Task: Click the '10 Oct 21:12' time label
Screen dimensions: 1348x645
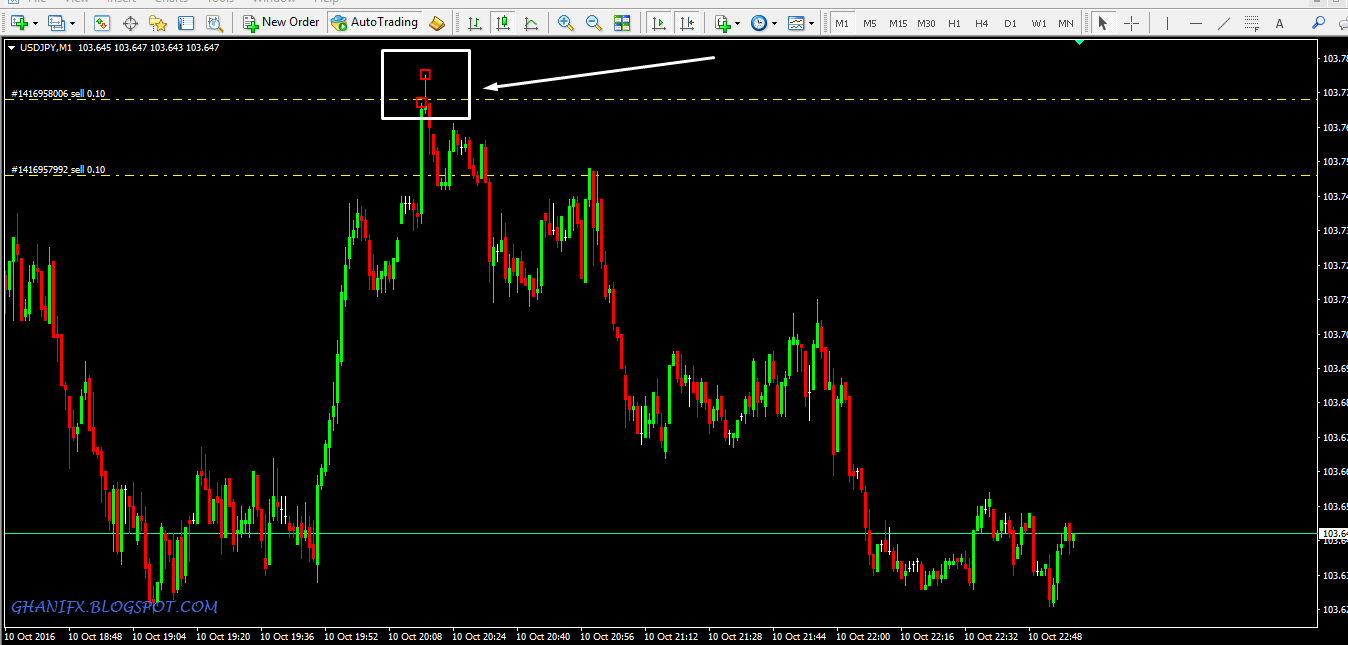Action: 671,636
